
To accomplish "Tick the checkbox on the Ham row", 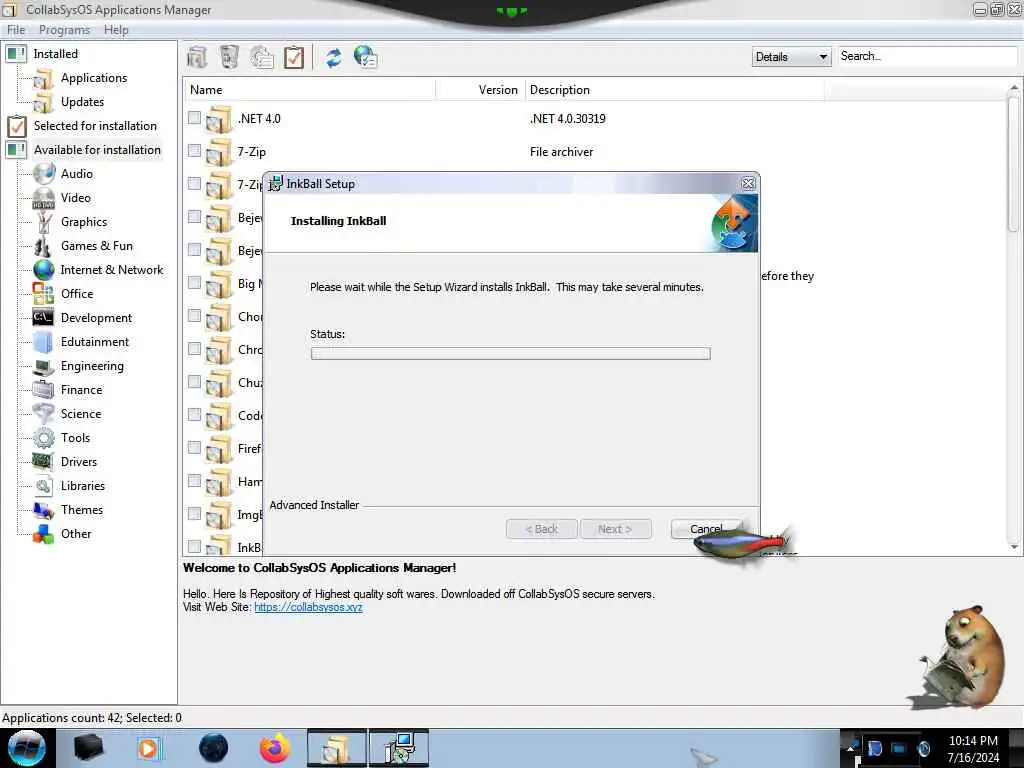I will point(194,481).
